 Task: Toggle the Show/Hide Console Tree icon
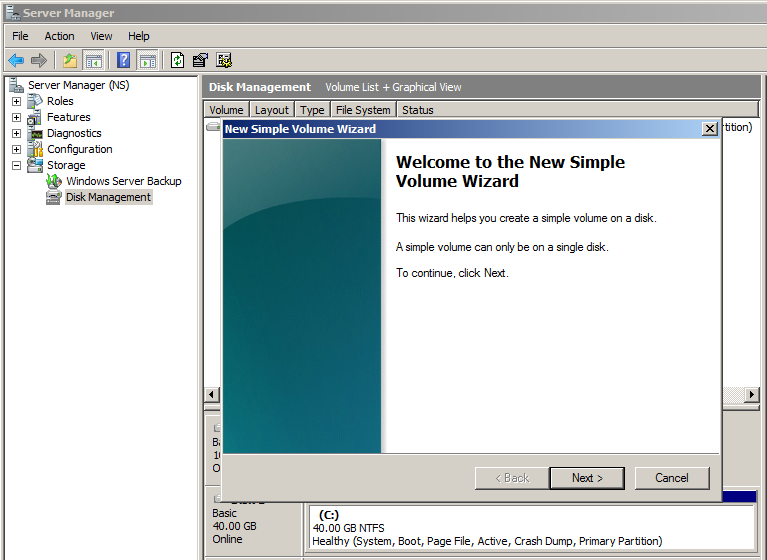(x=93, y=61)
